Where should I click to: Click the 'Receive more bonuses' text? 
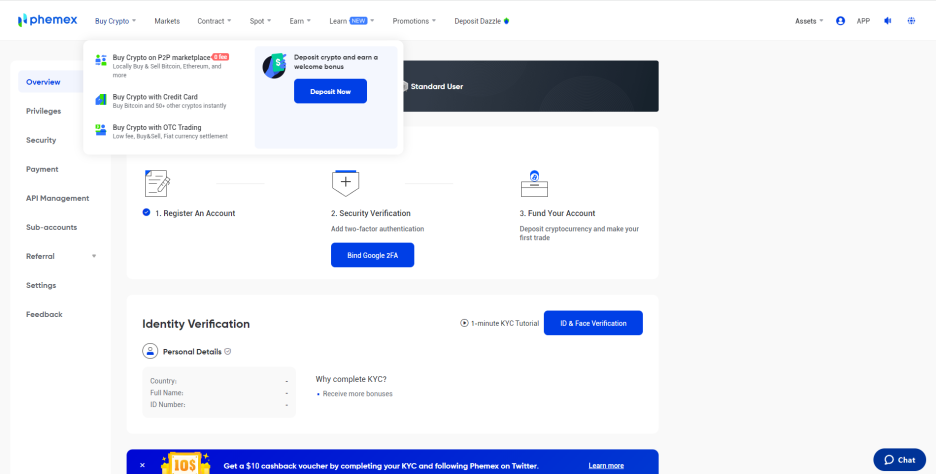click(358, 394)
